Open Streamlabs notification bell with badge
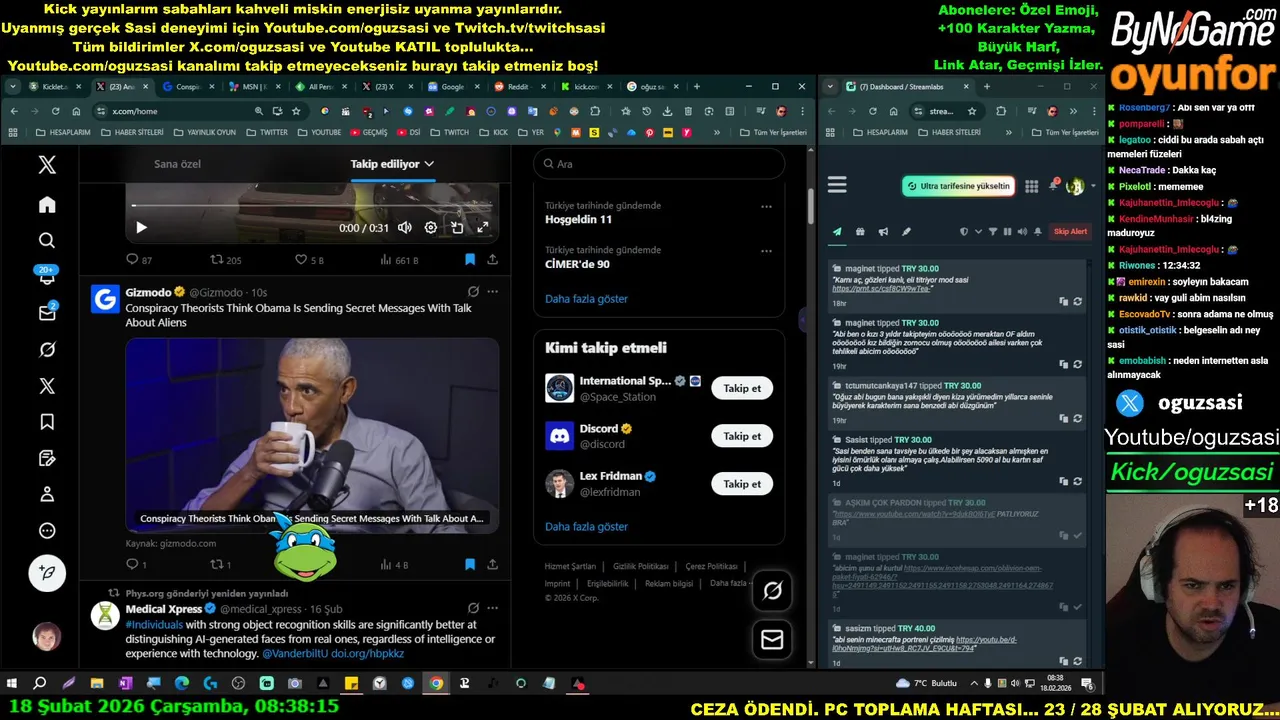The height and width of the screenshot is (720, 1280). coord(1054,185)
